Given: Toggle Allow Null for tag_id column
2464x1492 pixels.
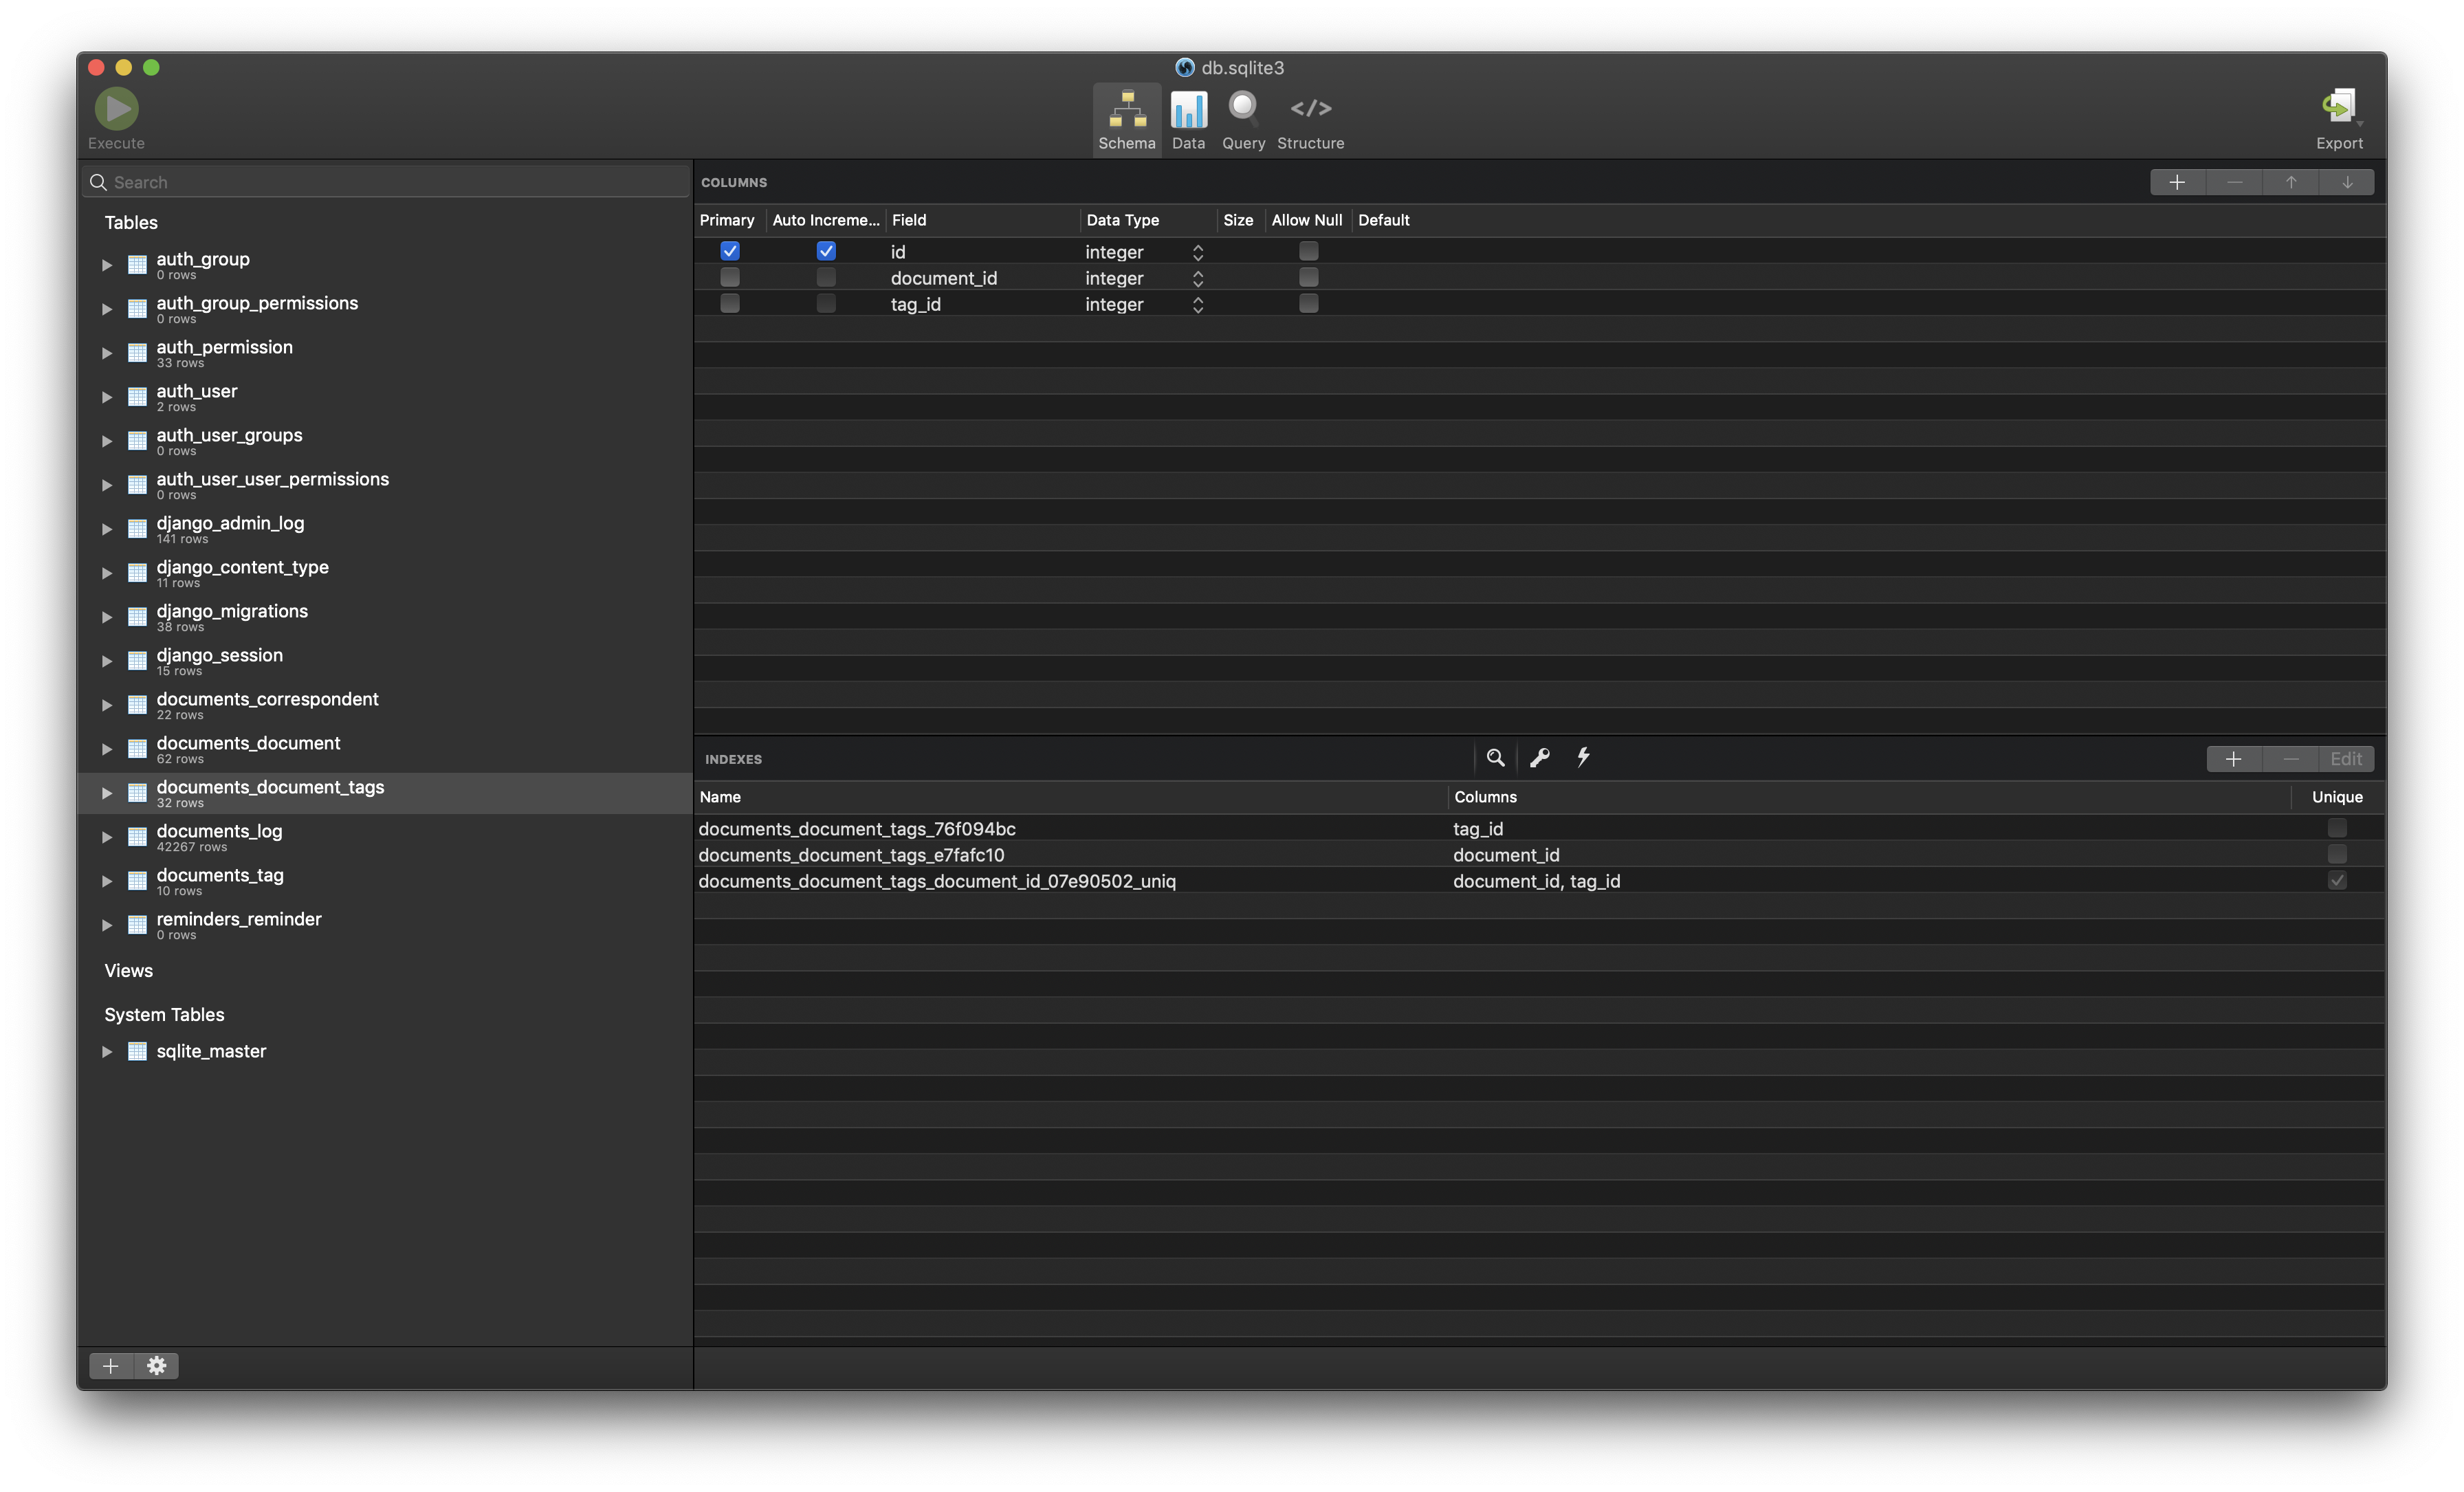Looking at the screenshot, I should [x=1308, y=303].
